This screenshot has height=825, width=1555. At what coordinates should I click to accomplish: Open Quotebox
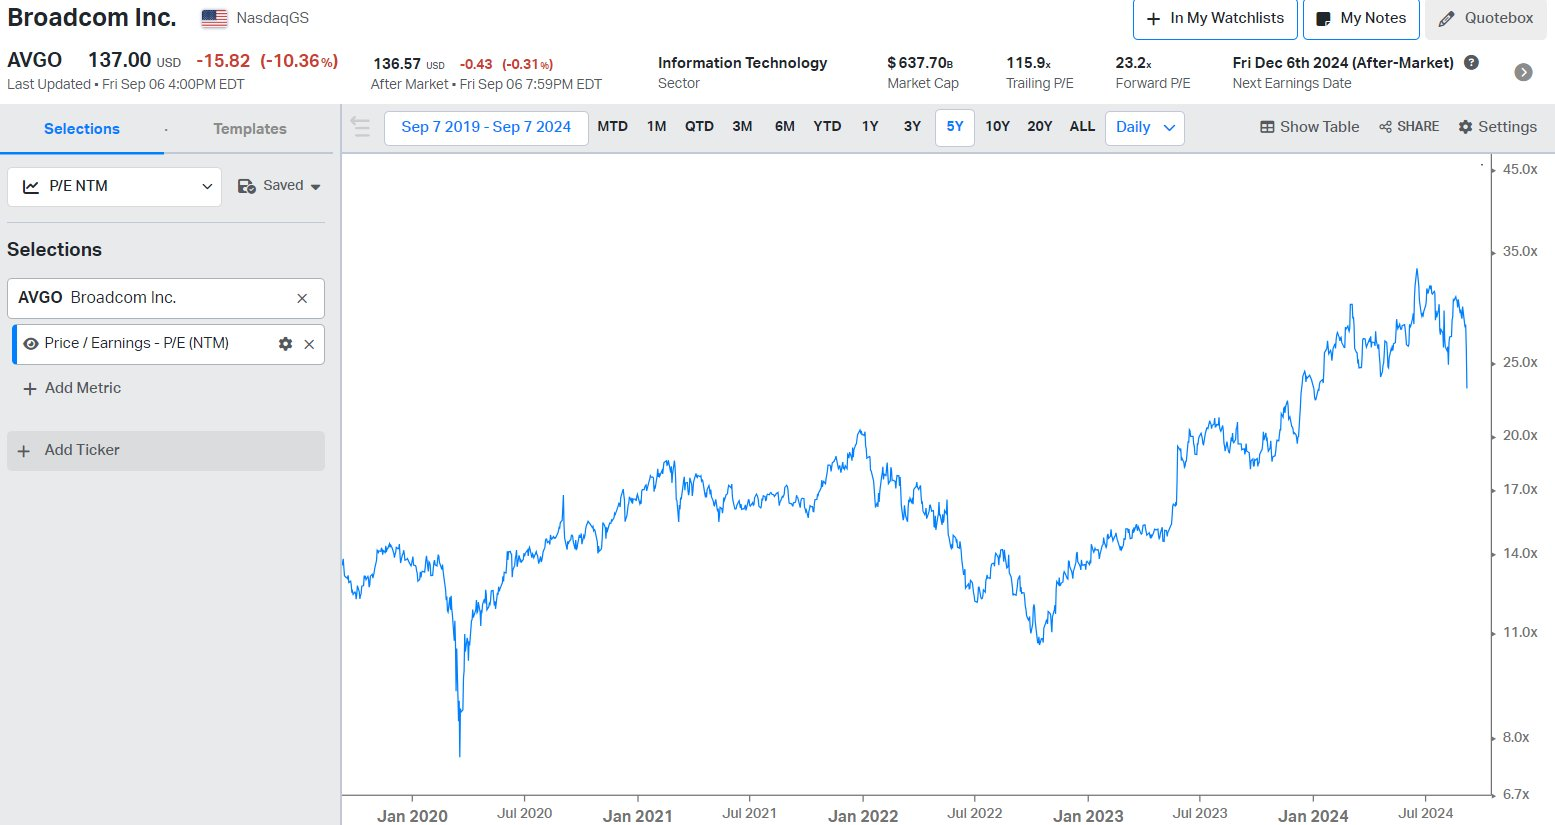[1485, 19]
